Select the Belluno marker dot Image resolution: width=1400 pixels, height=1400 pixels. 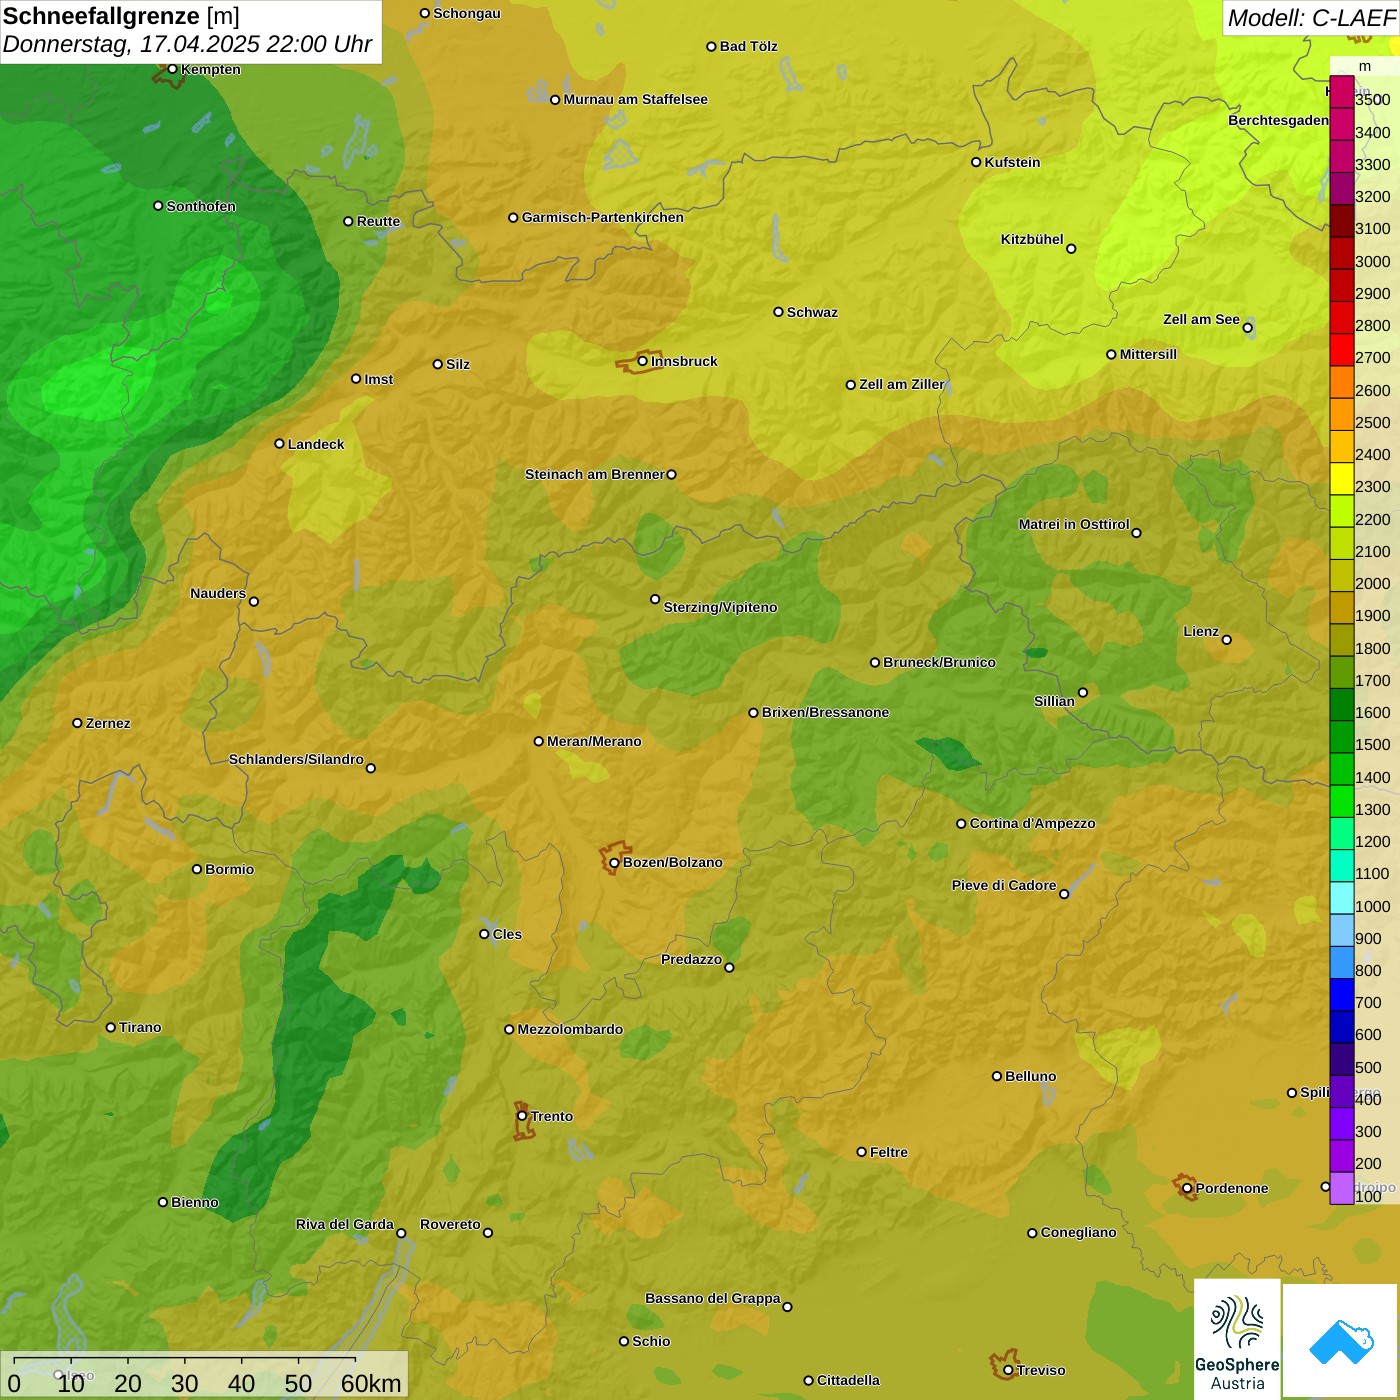pos(996,1076)
